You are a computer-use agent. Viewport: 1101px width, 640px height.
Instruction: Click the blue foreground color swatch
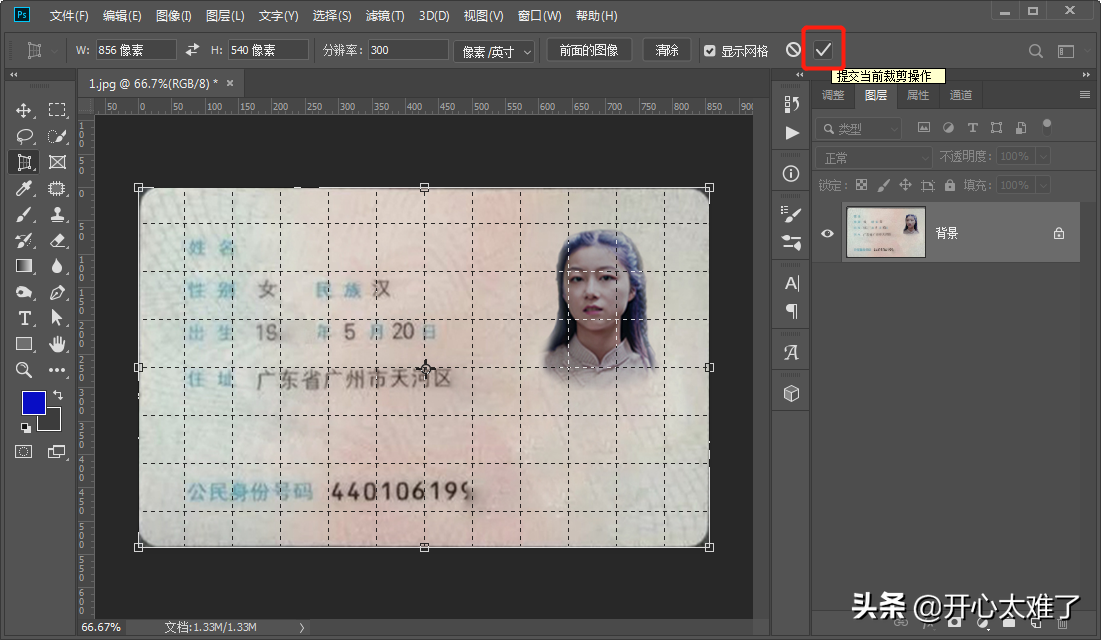pos(34,402)
